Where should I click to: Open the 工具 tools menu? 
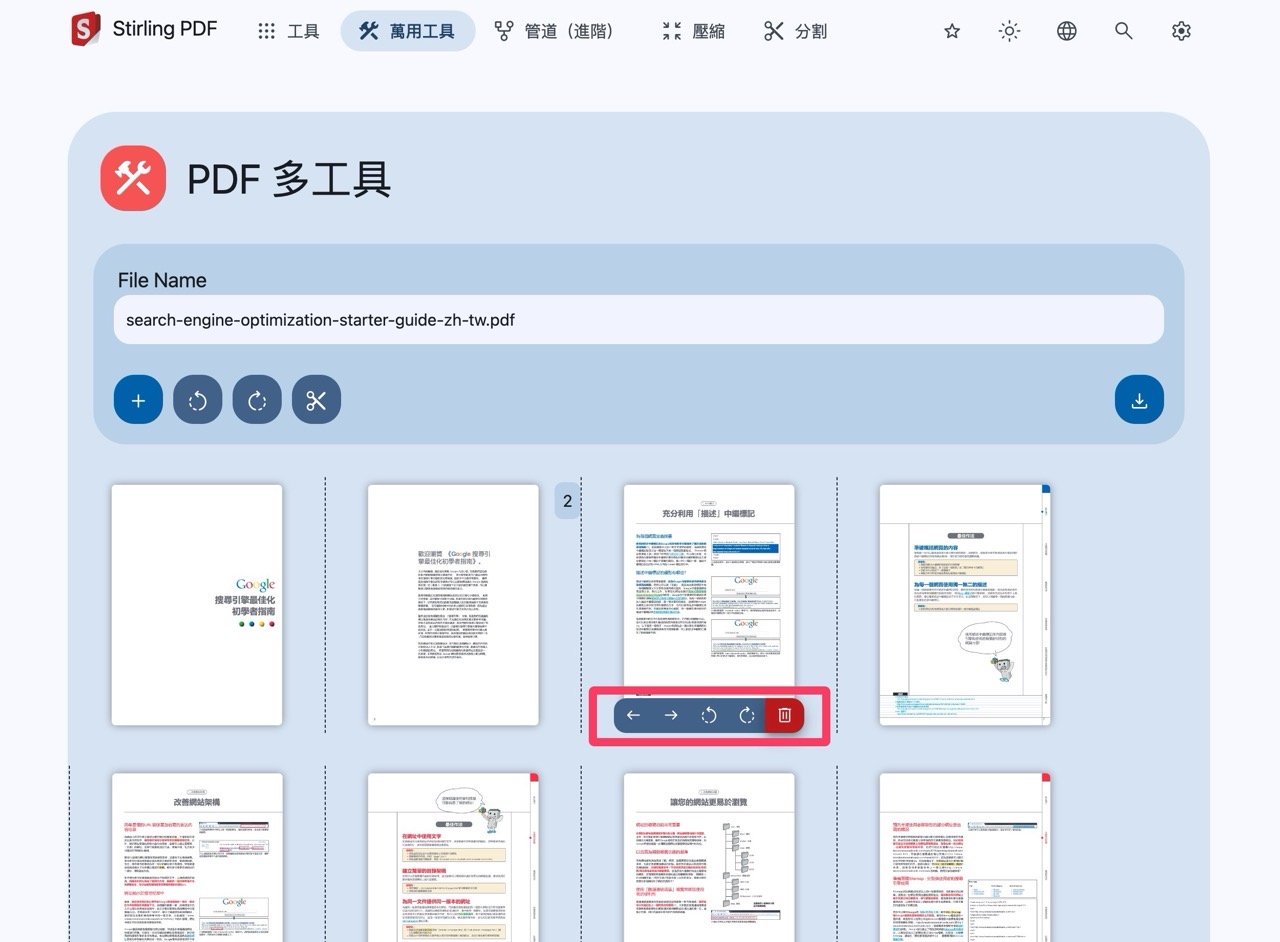click(289, 31)
